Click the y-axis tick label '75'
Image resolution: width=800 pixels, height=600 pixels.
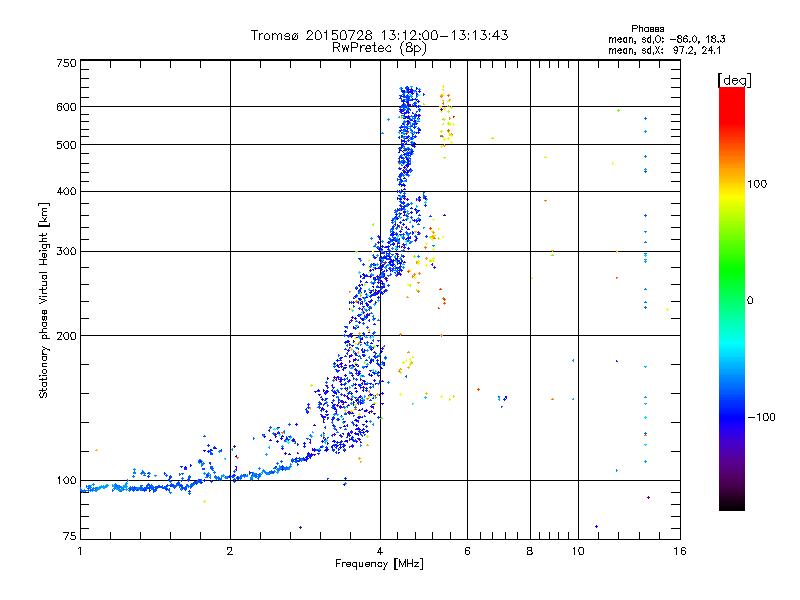pyautogui.click(x=70, y=536)
